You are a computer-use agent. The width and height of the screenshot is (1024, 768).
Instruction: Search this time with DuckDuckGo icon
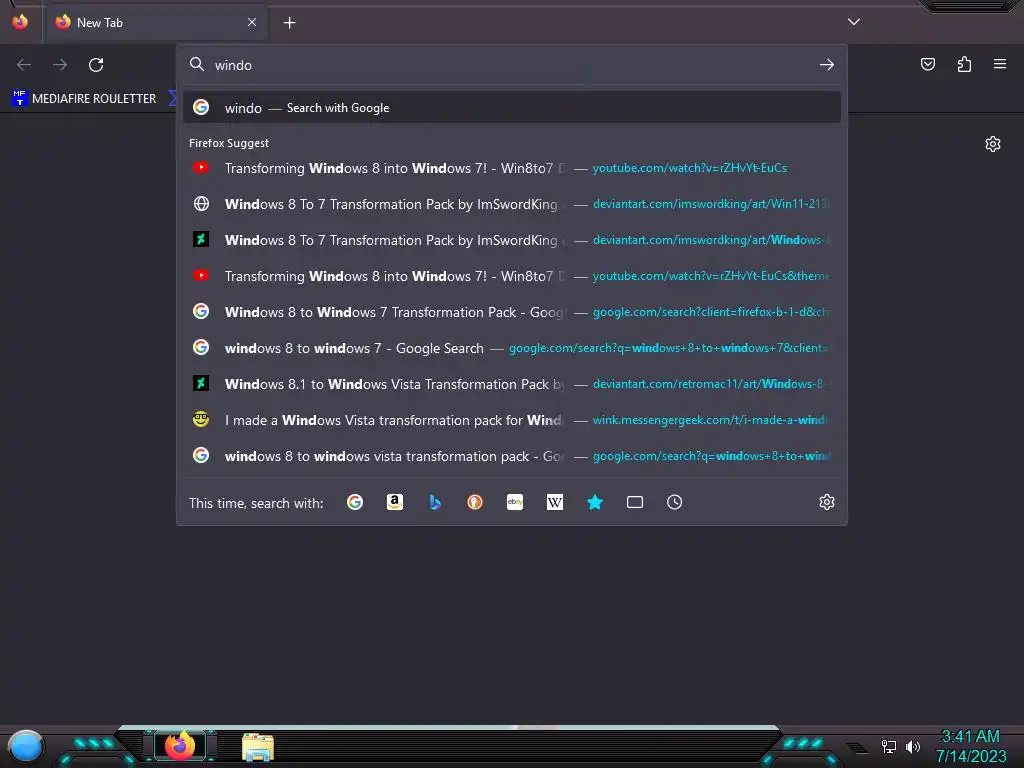click(475, 502)
